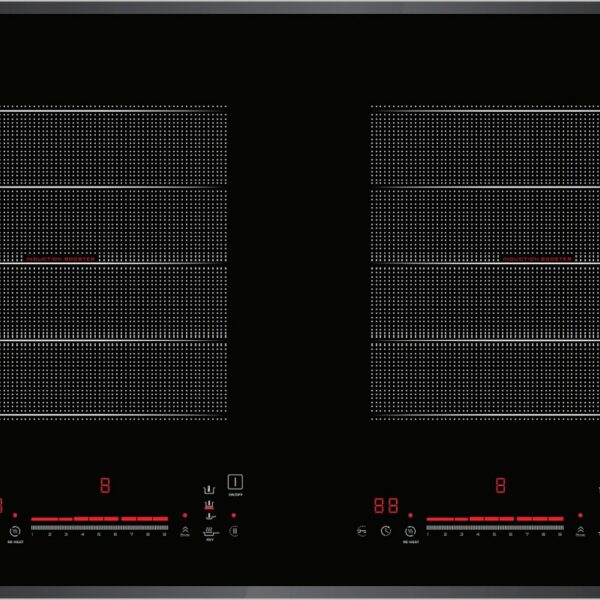Select the timer clock icon
This screenshot has height=600, width=600.
386,531
